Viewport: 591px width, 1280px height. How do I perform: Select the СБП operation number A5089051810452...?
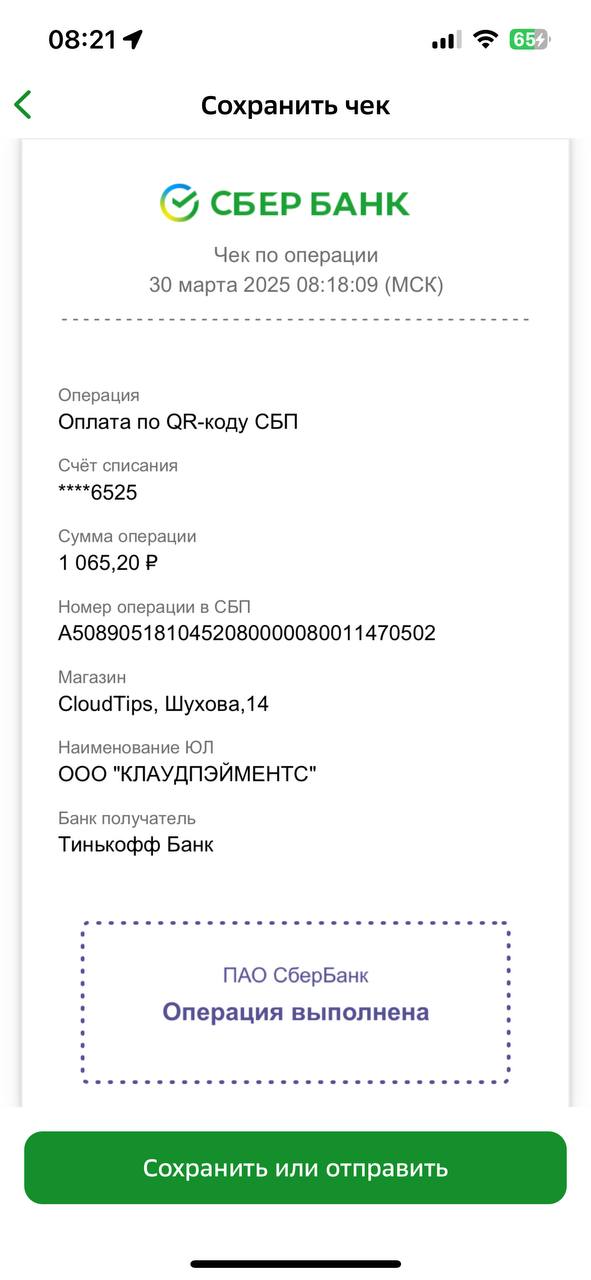tap(247, 633)
